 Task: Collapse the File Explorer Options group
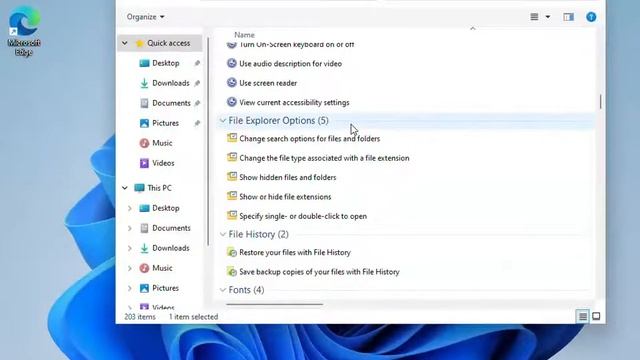click(223, 120)
